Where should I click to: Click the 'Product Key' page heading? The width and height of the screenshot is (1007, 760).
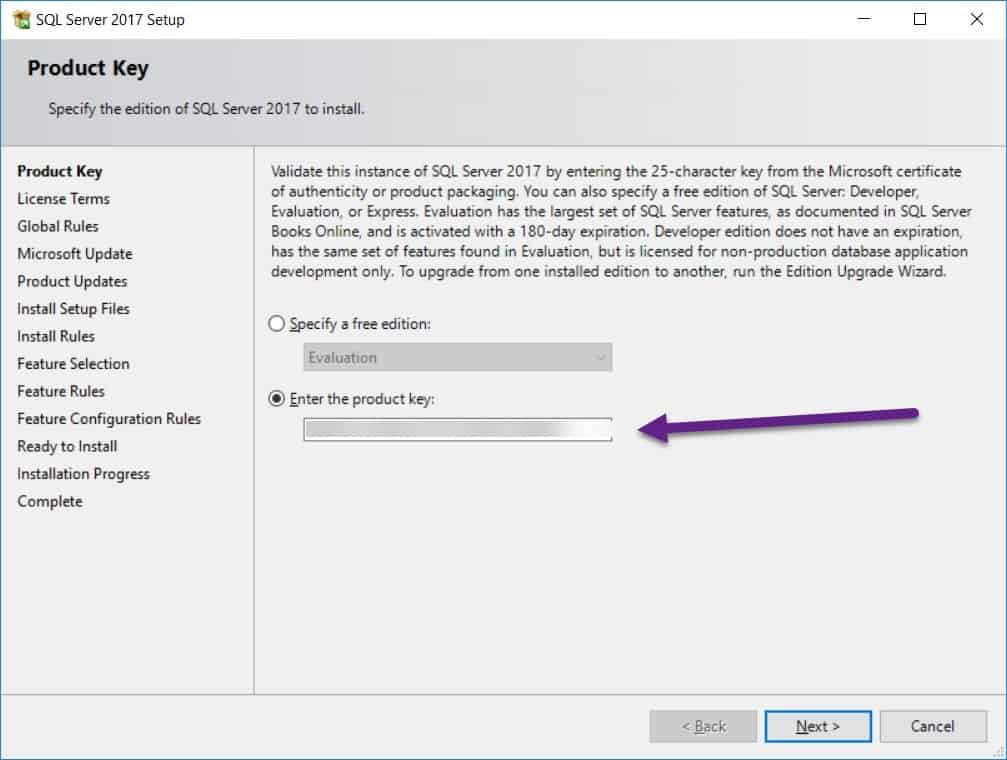click(x=88, y=68)
